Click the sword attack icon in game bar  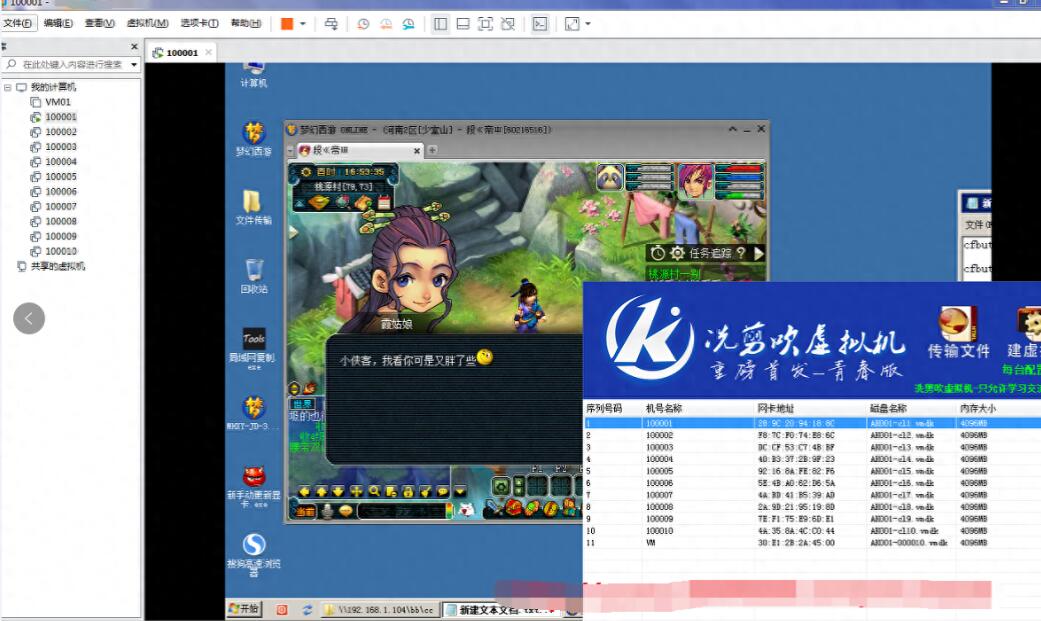(495, 509)
